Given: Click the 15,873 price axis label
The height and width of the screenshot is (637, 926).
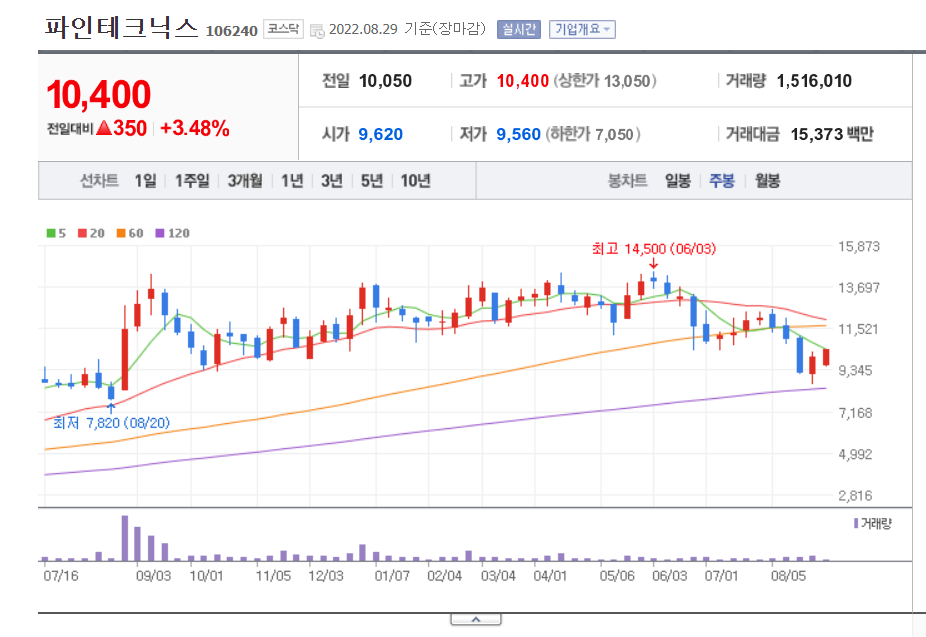Looking at the screenshot, I should [x=859, y=246].
